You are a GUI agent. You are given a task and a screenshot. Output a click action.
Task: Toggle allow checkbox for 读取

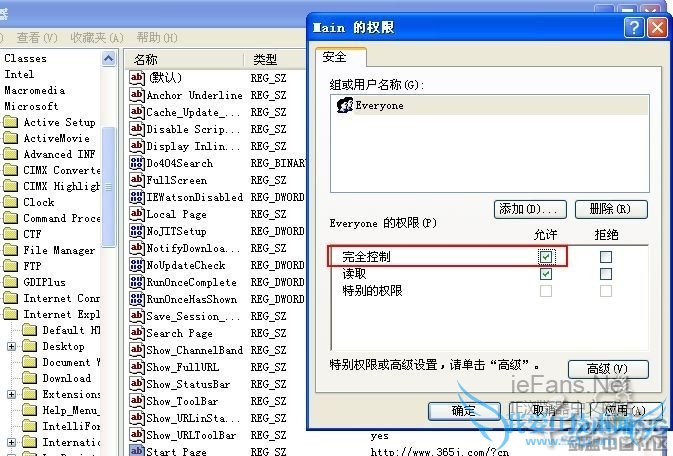point(546,274)
